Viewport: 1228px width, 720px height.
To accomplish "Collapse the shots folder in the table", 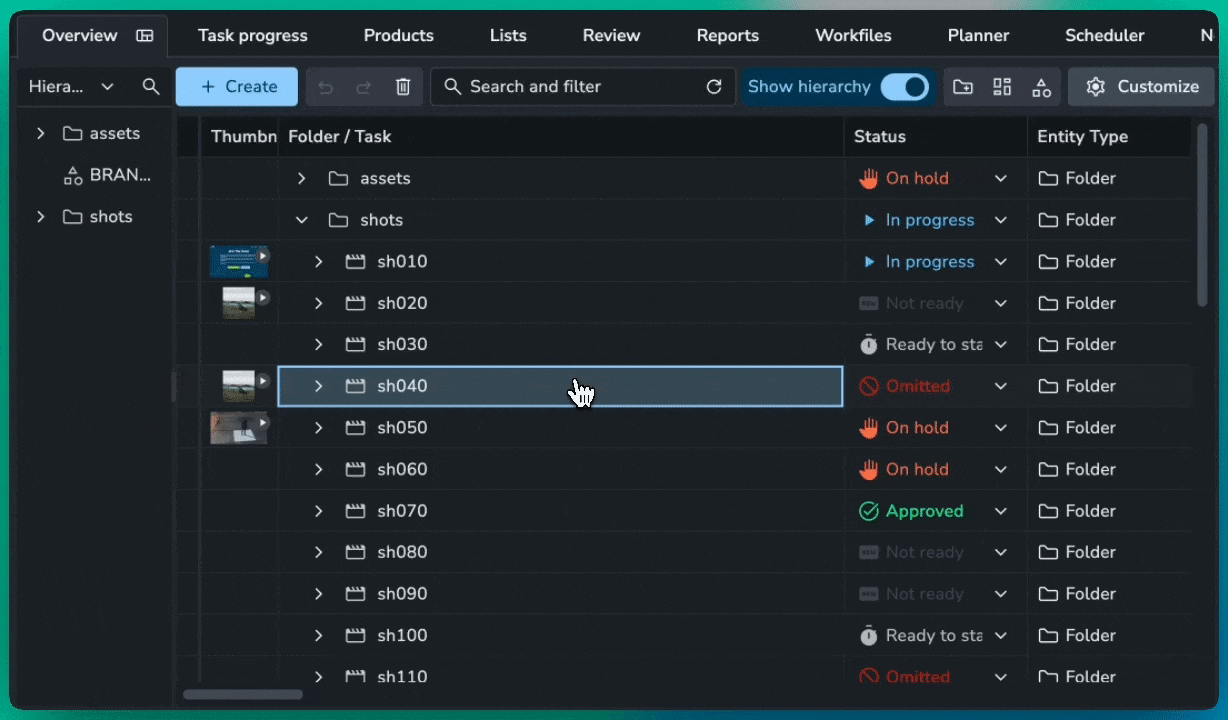I will [x=302, y=220].
